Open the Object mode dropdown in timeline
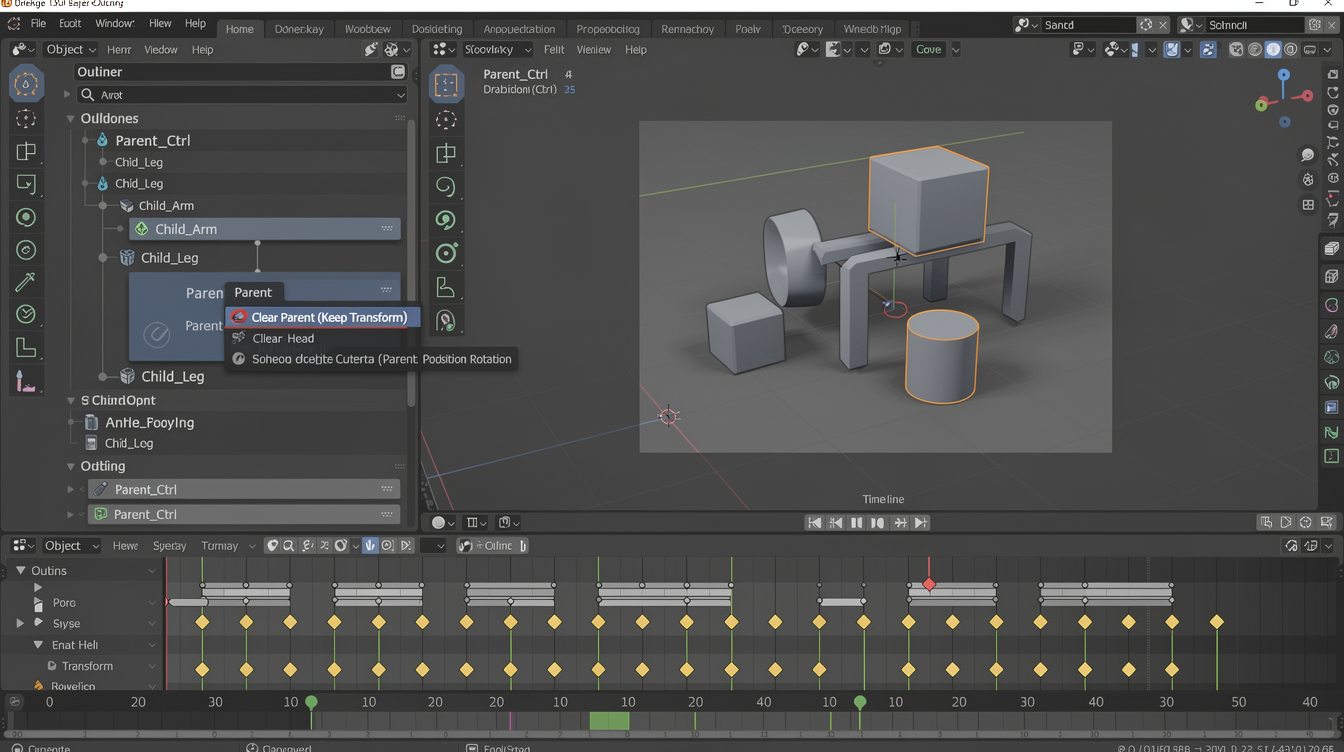 (70, 546)
